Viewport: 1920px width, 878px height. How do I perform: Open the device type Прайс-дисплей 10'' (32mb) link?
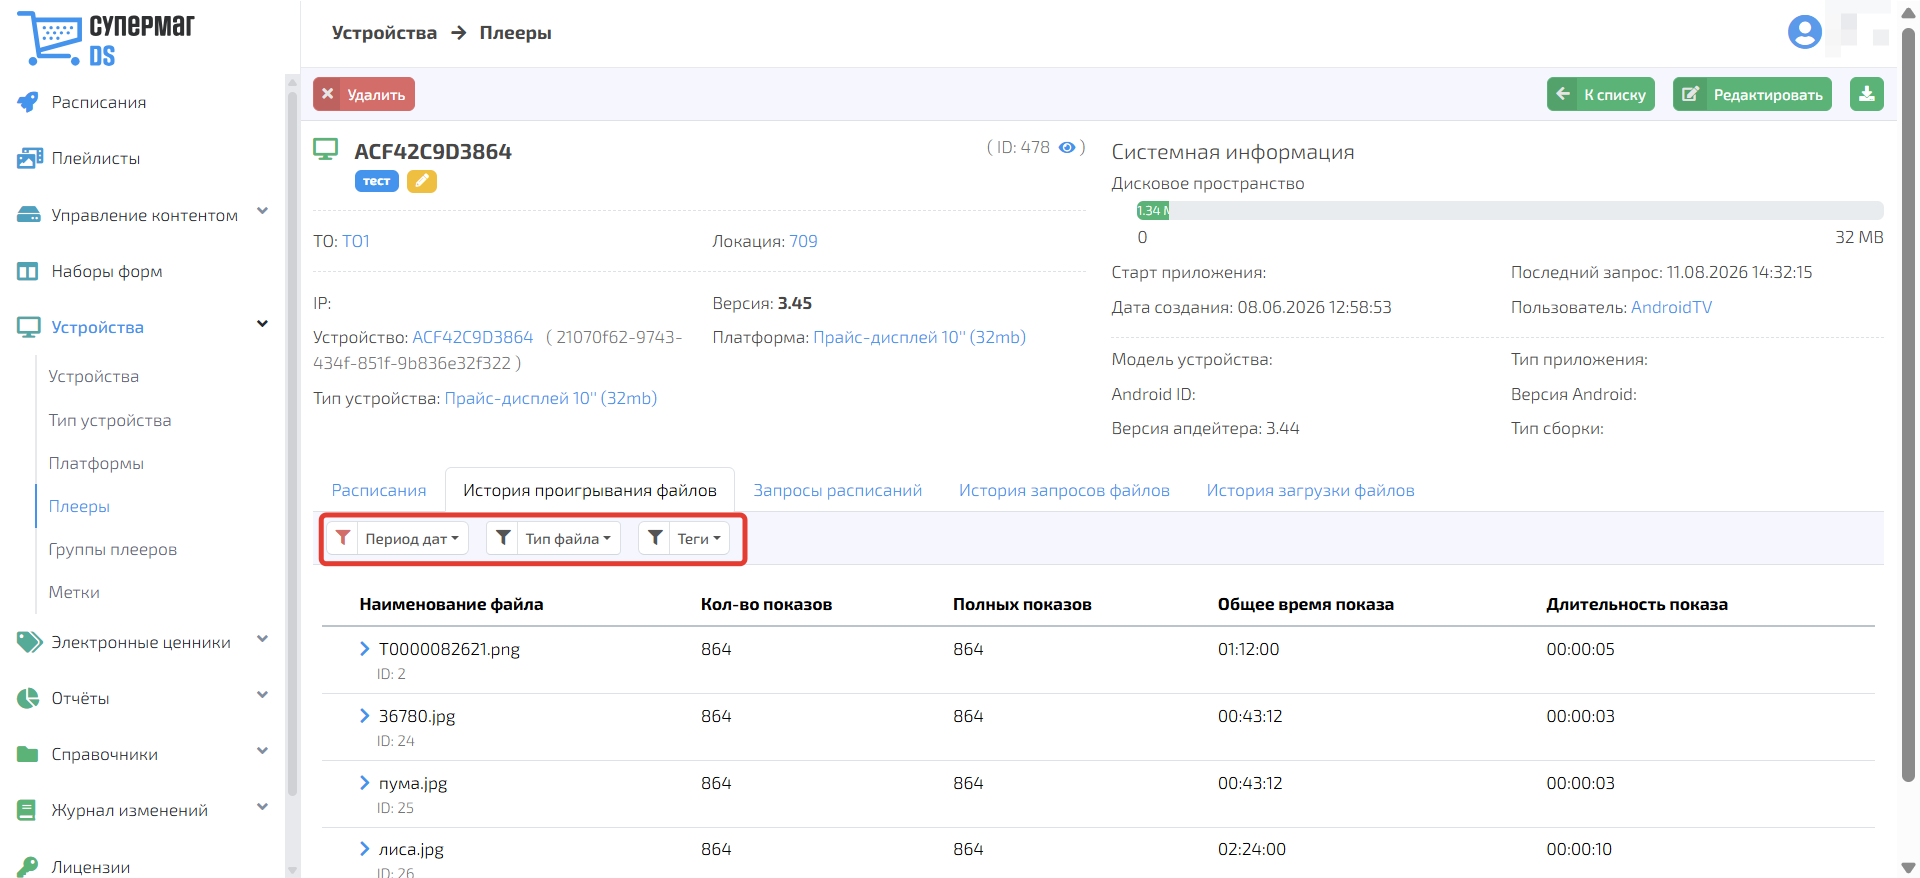tap(551, 398)
